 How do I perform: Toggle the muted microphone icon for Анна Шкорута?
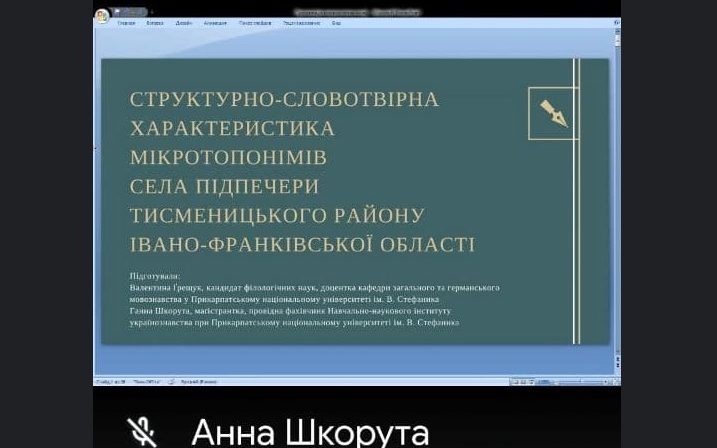pos(142,432)
